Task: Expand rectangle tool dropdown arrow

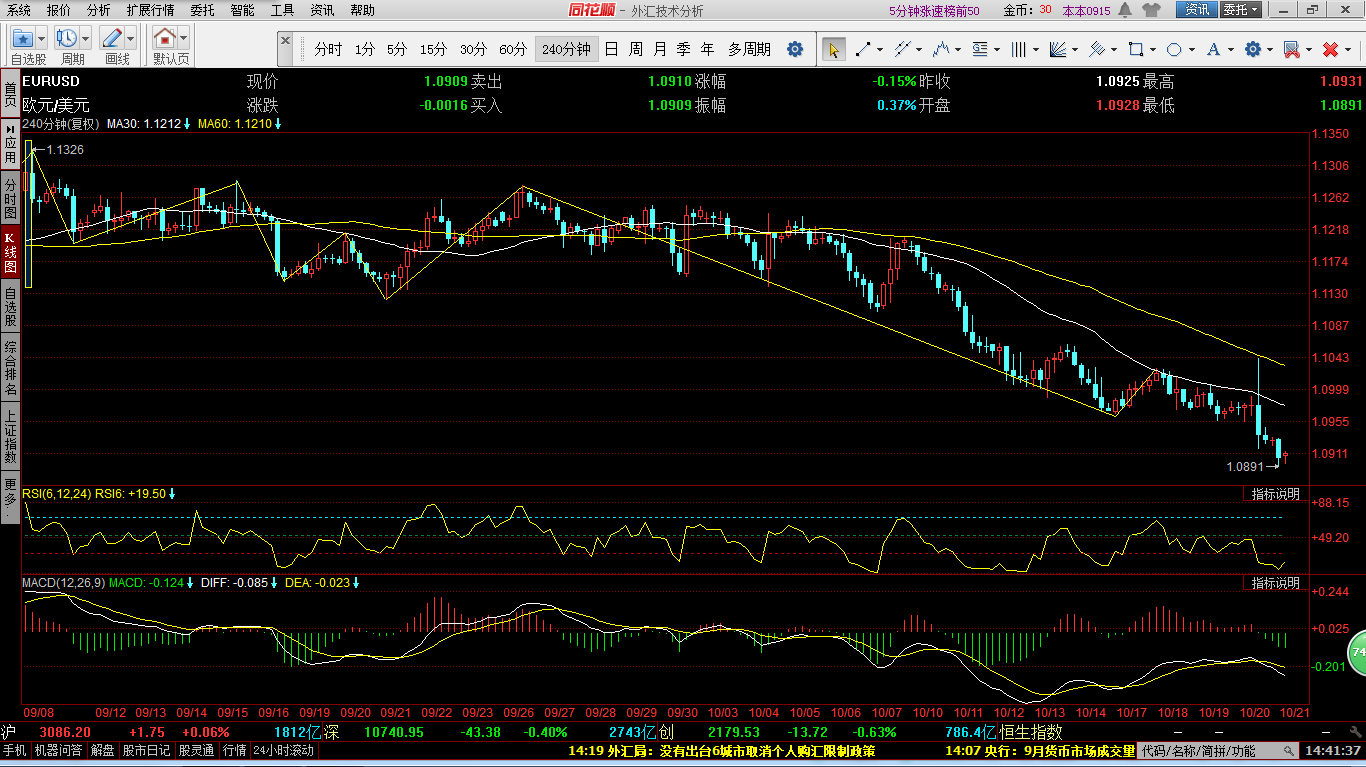Action: coord(1152,49)
